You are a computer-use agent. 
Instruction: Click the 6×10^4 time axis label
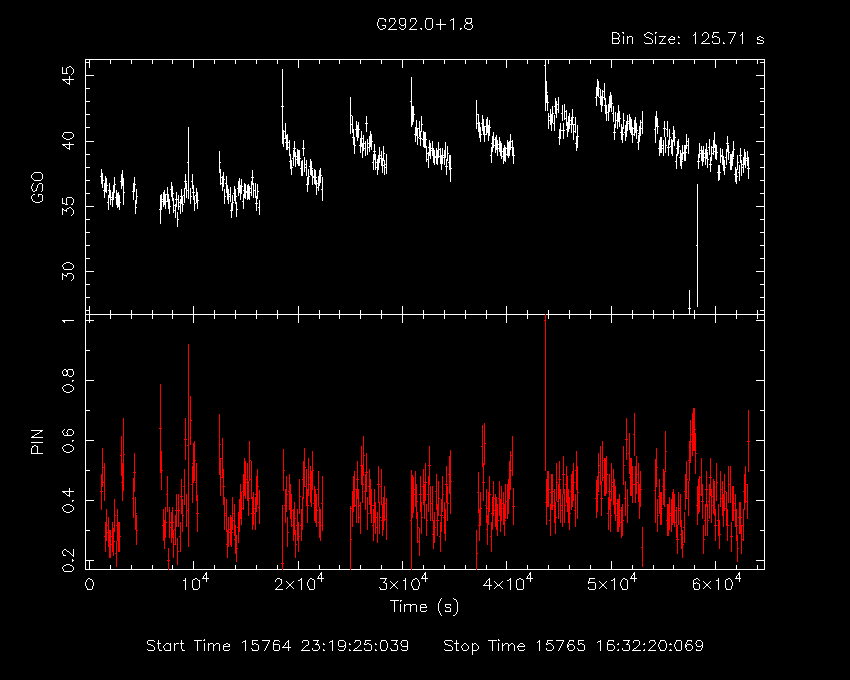click(716, 582)
